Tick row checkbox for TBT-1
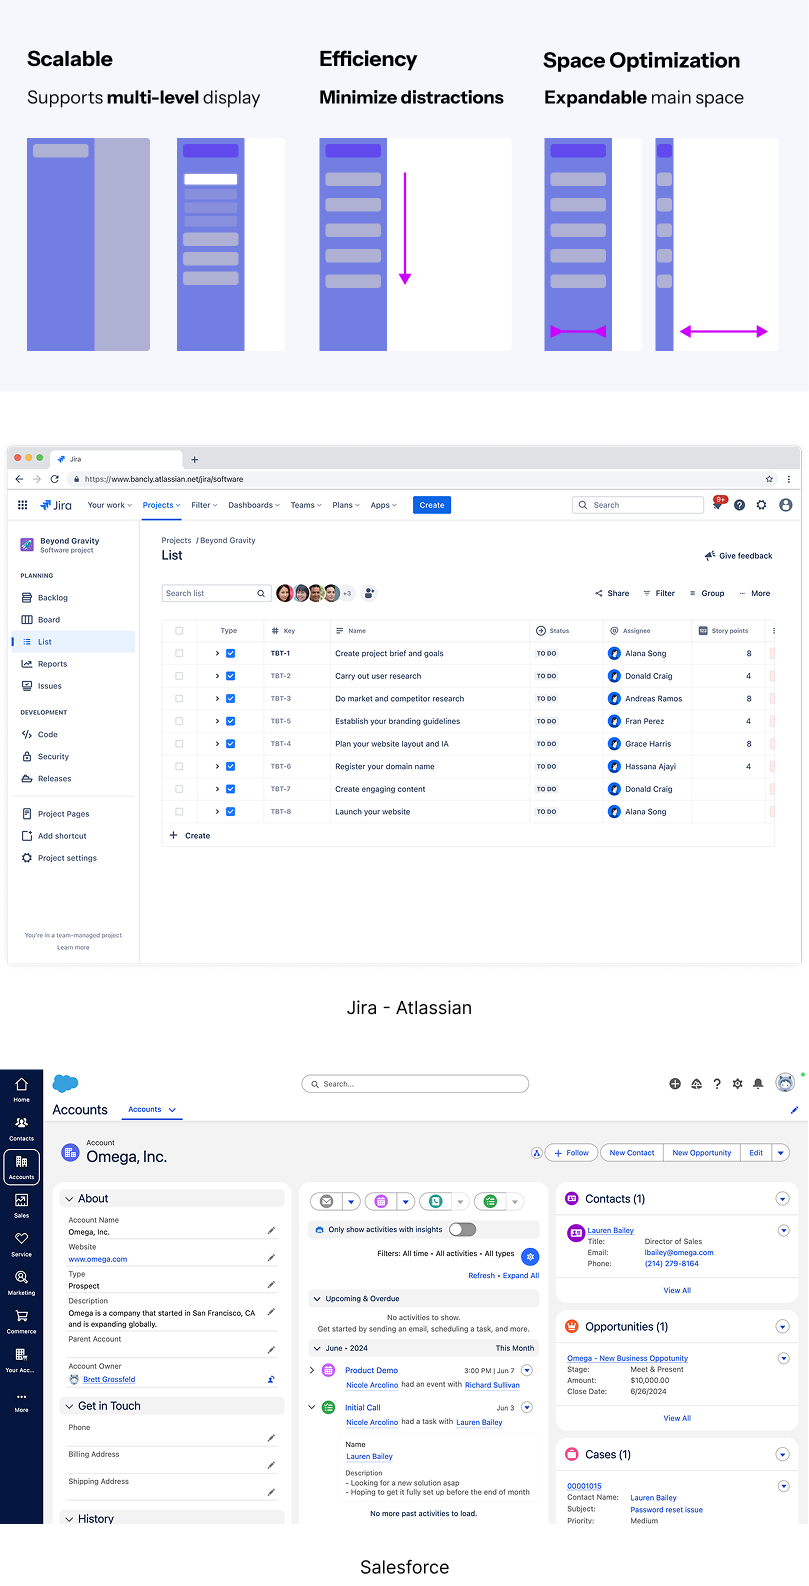 (179, 653)
